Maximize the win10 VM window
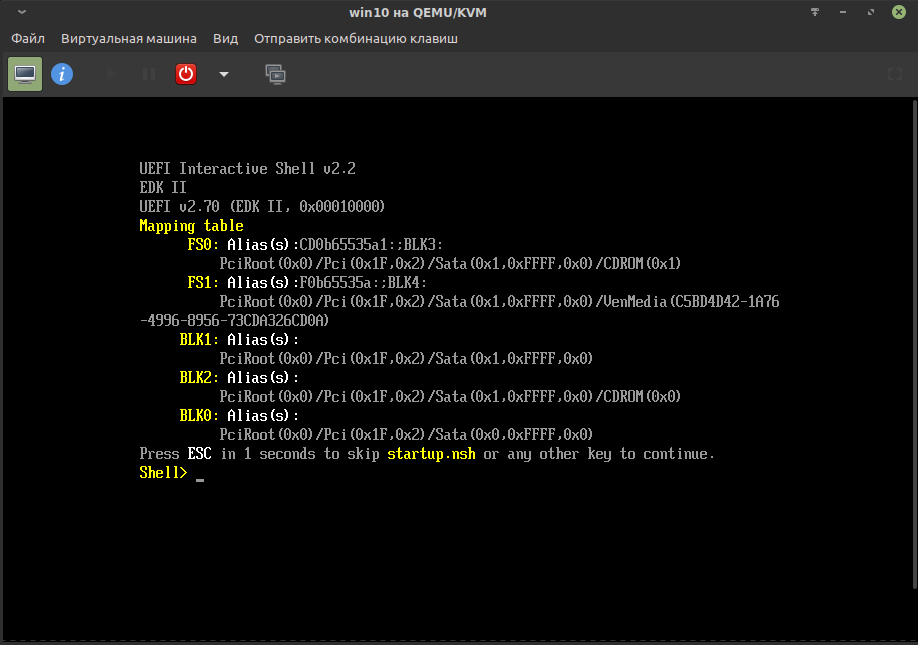The width and height of the screenshot is (918, 645). pos(872,12)
